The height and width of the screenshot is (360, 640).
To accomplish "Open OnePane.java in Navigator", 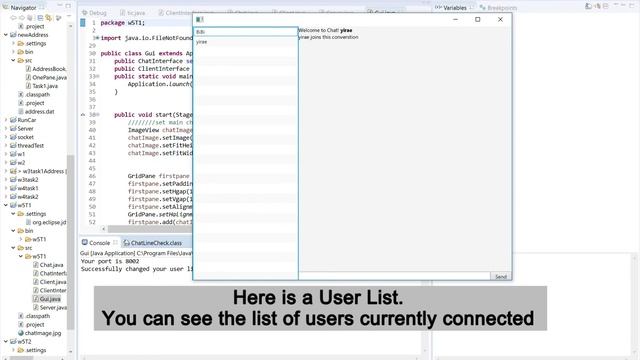I will (x=49, y=77).
